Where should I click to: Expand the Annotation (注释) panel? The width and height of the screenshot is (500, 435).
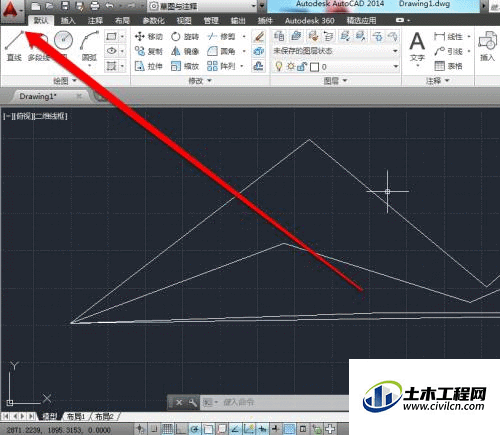pos(438,81)
